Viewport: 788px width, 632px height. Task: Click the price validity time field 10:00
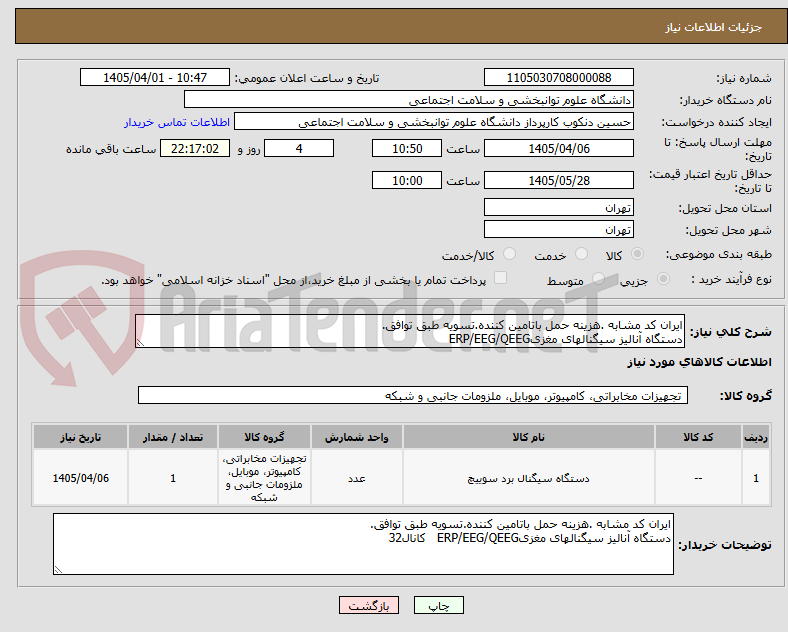pyautogui.click(x=407, y=180)
